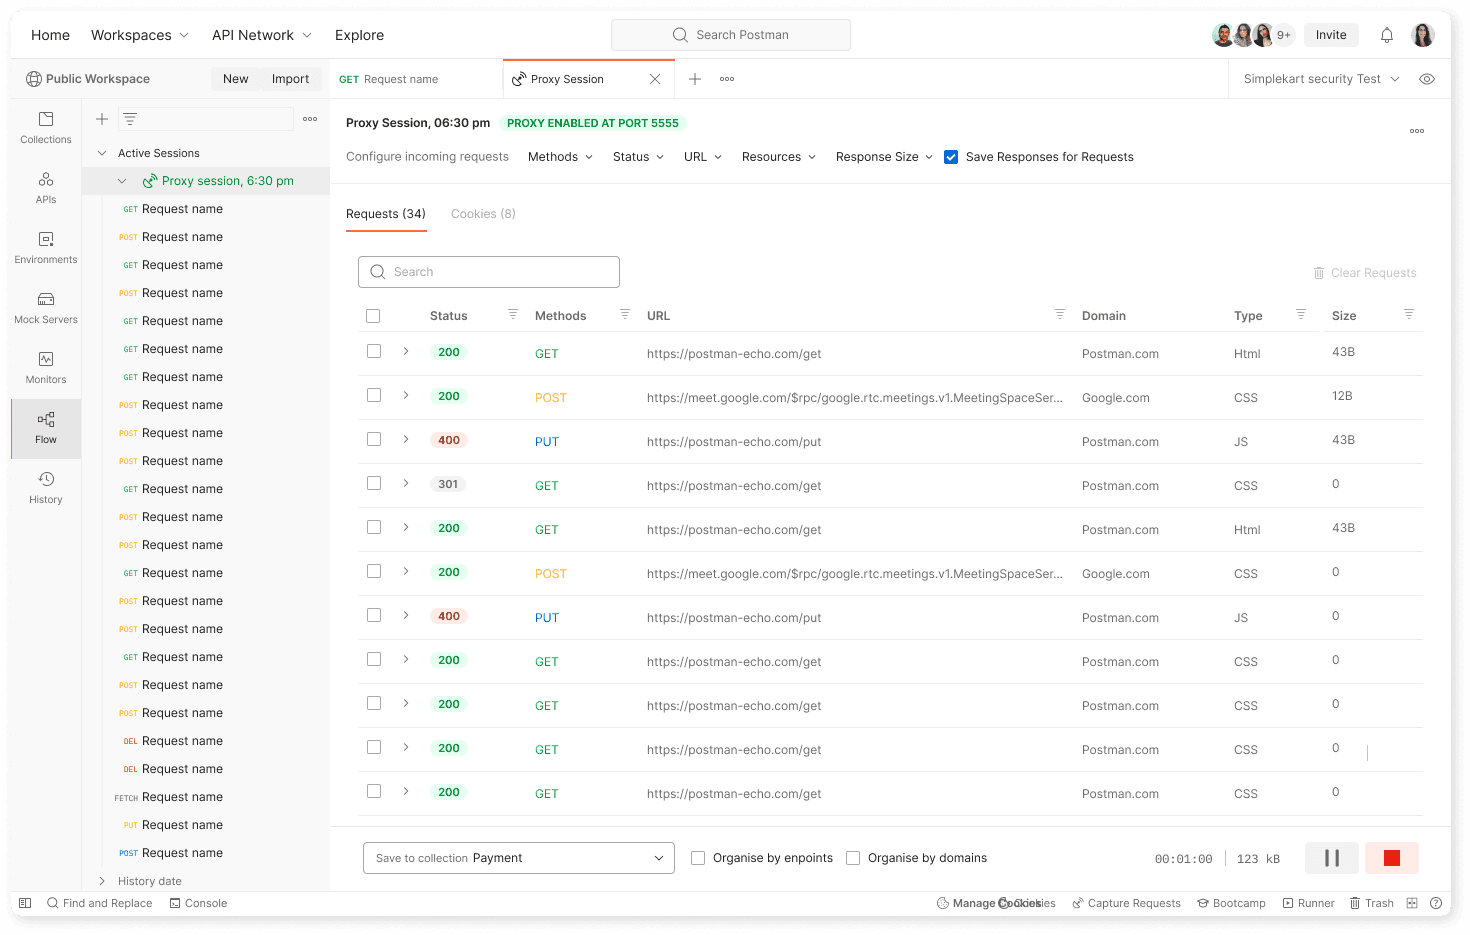Click the Import button
This screenshot has height=935, width=1470.
click(291, 79)
